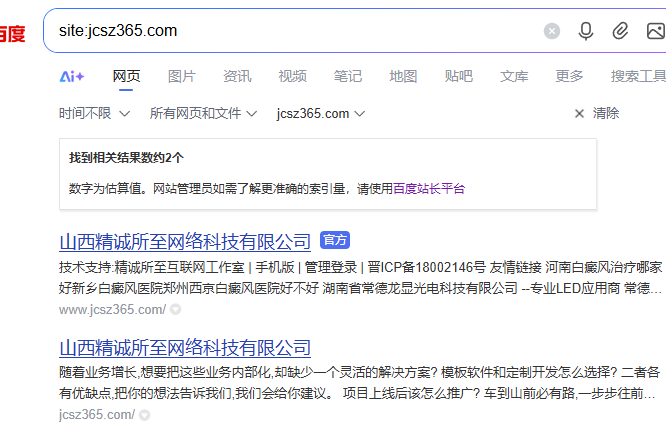Image resolution: width=666 pixels, height=437 pixels.
Task: Switch to the 图片 tab
Action: click(x=182, y=76)
